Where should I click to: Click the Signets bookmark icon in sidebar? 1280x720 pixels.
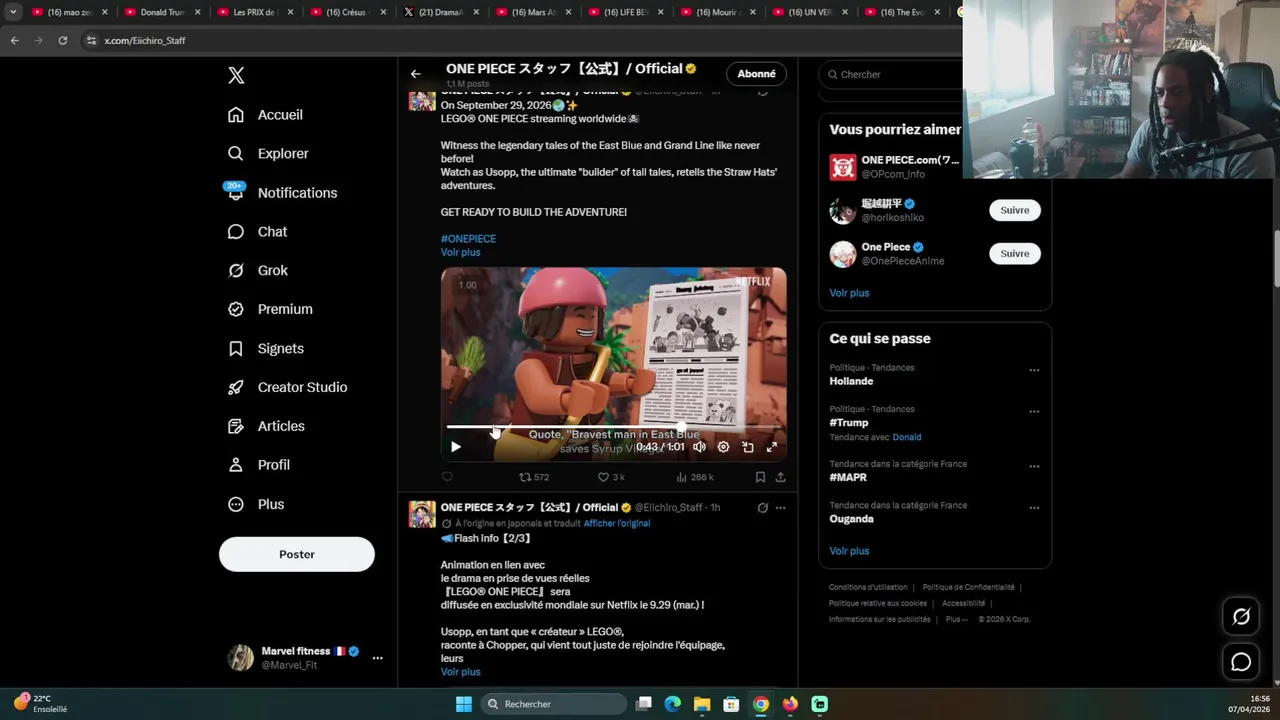point(236,349)
